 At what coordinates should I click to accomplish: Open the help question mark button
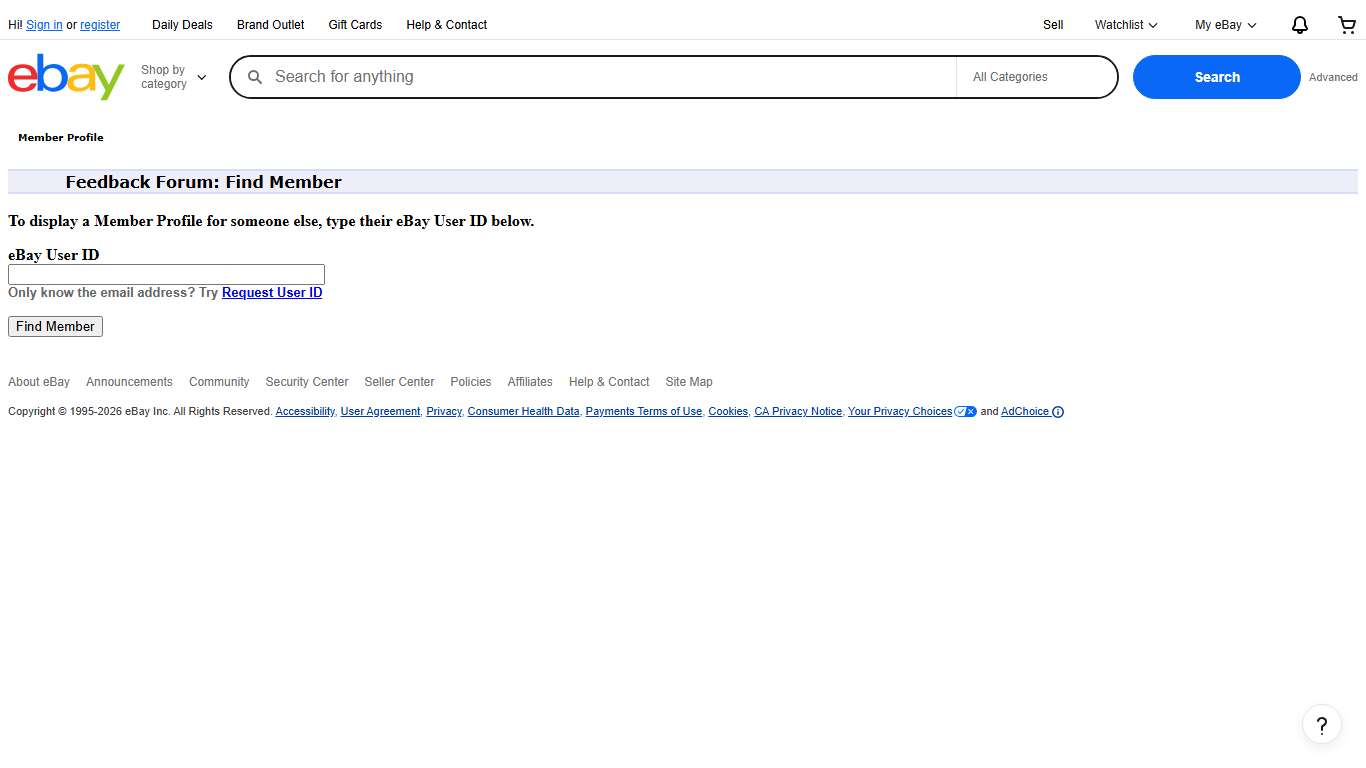1322,724
